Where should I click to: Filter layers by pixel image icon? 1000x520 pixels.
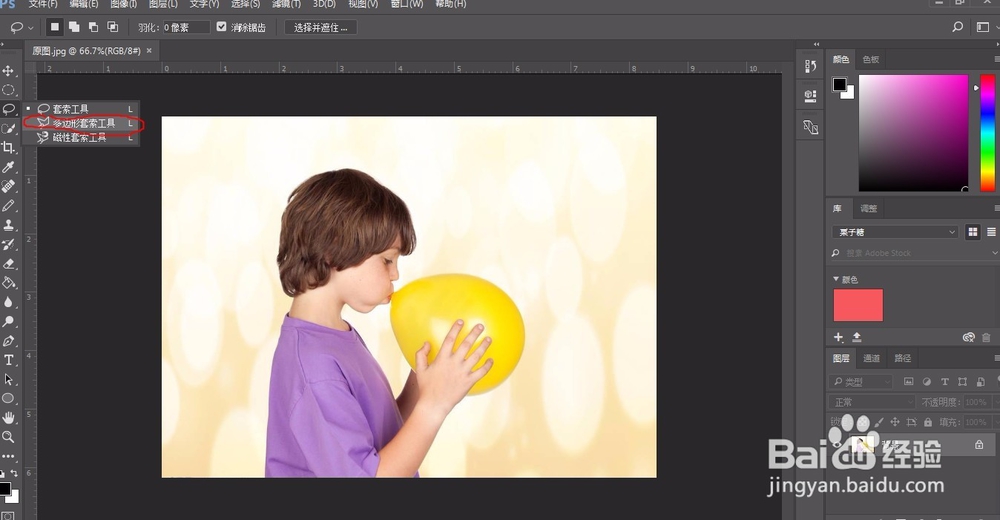click(x=909, y=382)
